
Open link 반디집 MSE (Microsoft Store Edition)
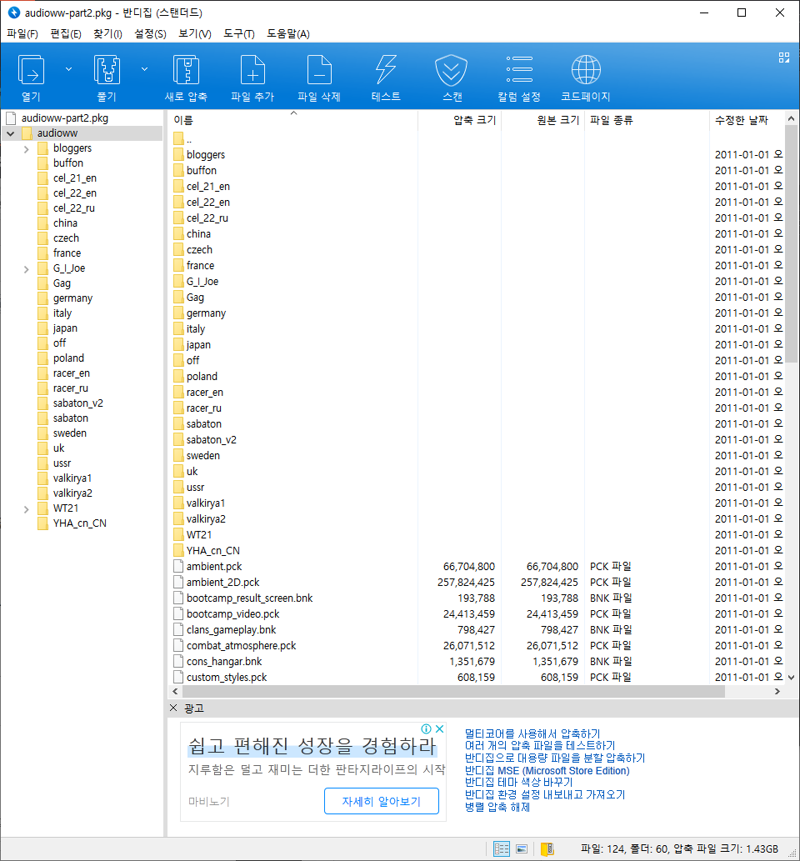click(547, 770)
